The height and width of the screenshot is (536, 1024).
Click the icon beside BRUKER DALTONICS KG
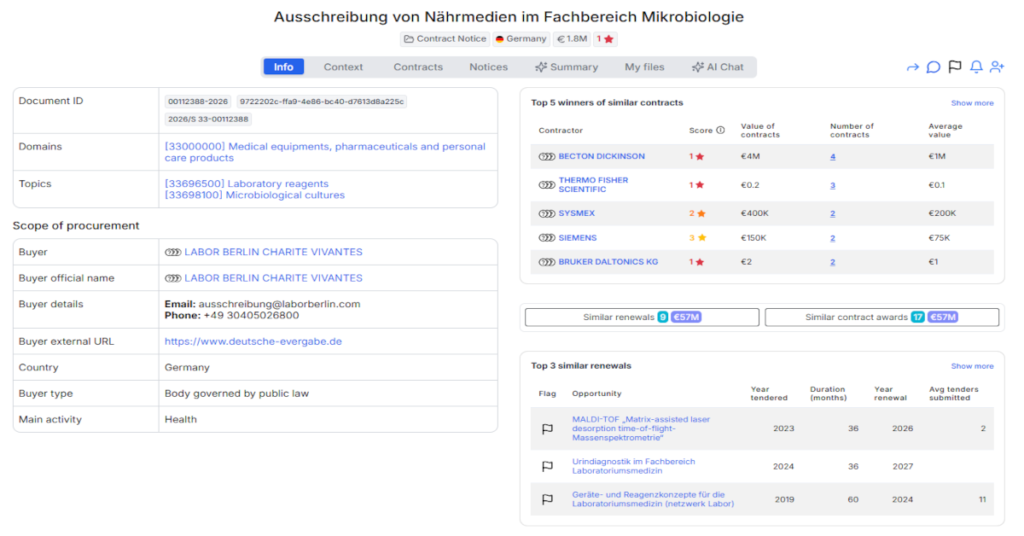[547, 262]
